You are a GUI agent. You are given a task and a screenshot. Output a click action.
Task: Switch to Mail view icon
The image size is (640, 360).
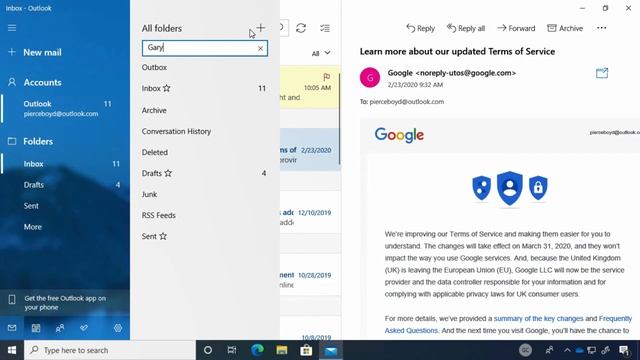point(12,328)
